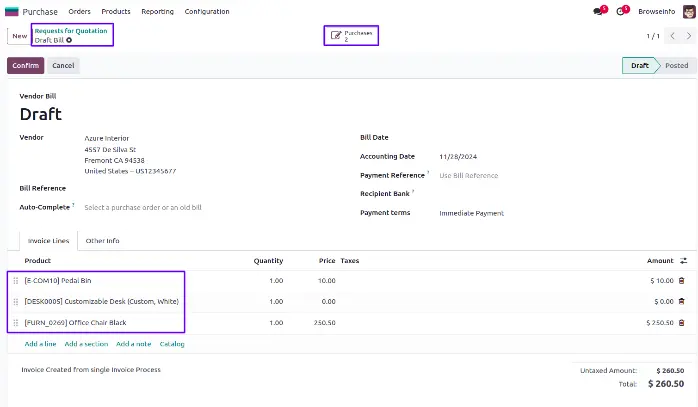Click the drag handle for Pedal Bin row
Image resolution: width=698 pixels, height=407 pixels.
click(15, 281)
